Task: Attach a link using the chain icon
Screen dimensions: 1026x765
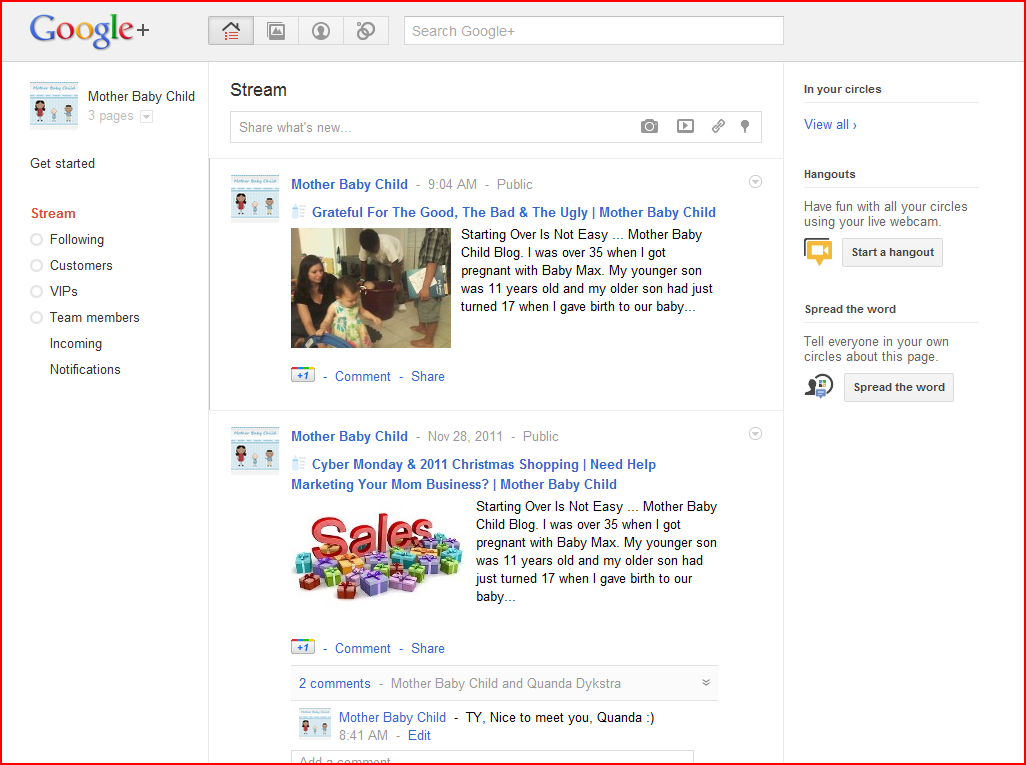Action: [718, 126]
